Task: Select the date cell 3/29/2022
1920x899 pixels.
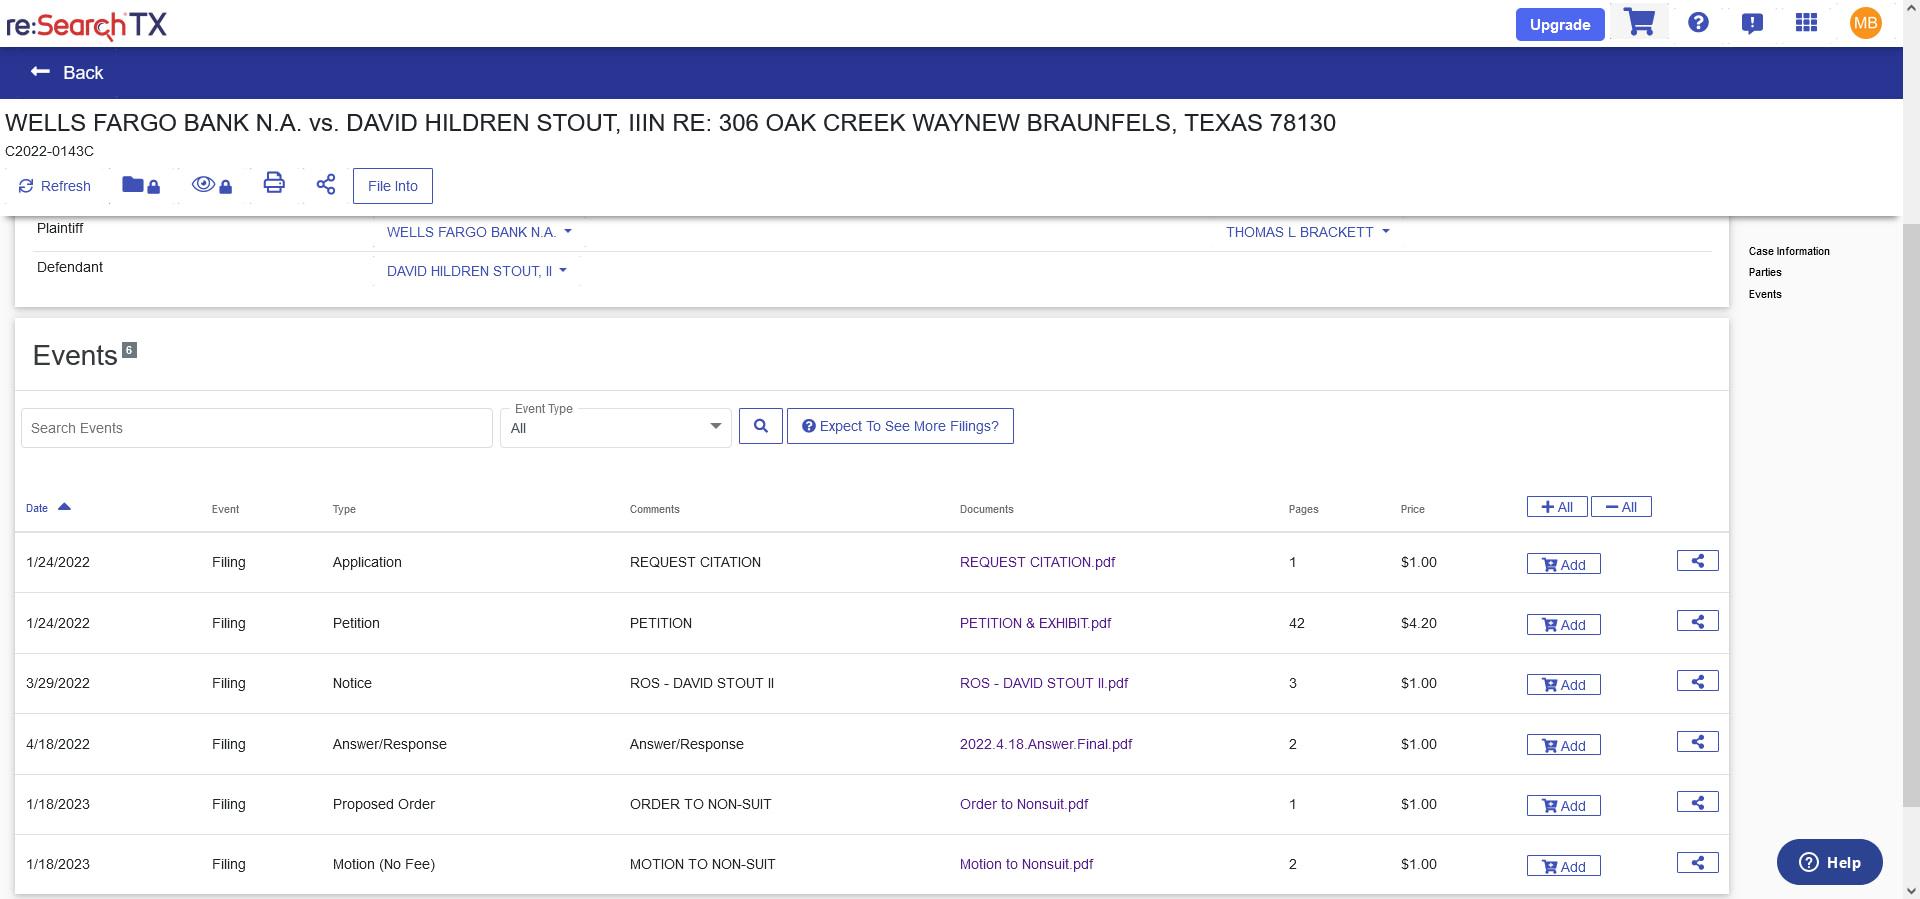Action: pos(58,683)
